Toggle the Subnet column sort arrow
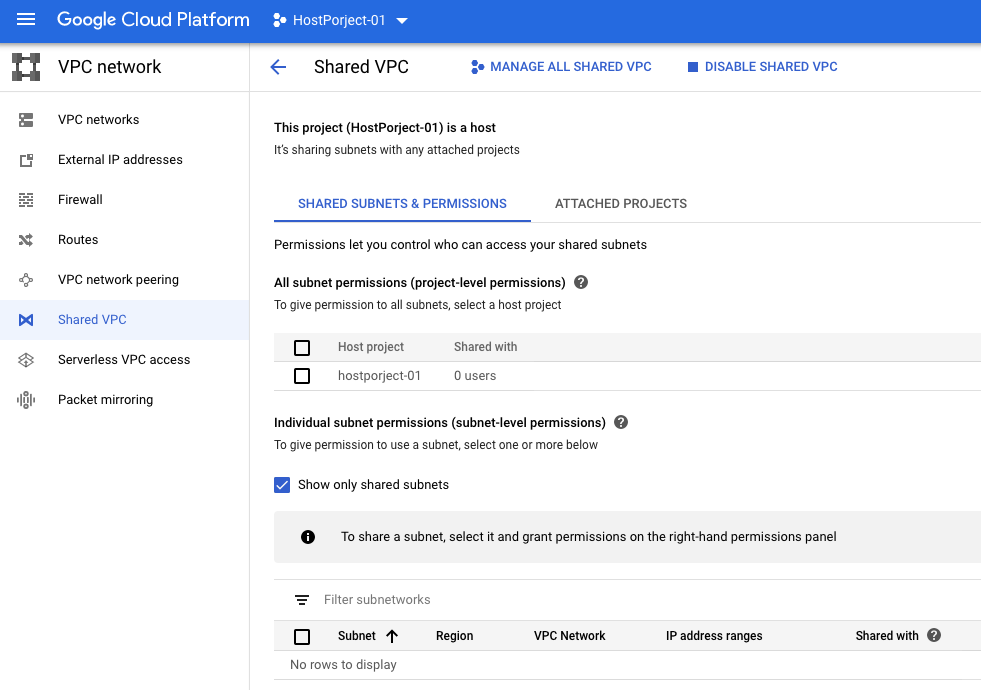Viewport: 981px width, 690px height. click(x=392, y=635)
